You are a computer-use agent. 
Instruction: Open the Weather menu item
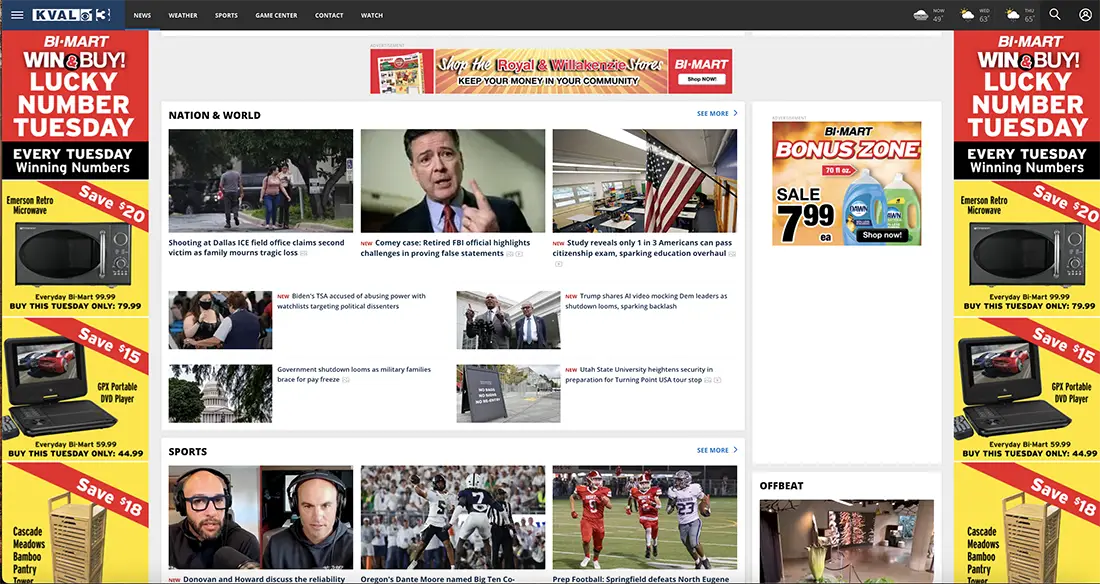coord(183,15)
